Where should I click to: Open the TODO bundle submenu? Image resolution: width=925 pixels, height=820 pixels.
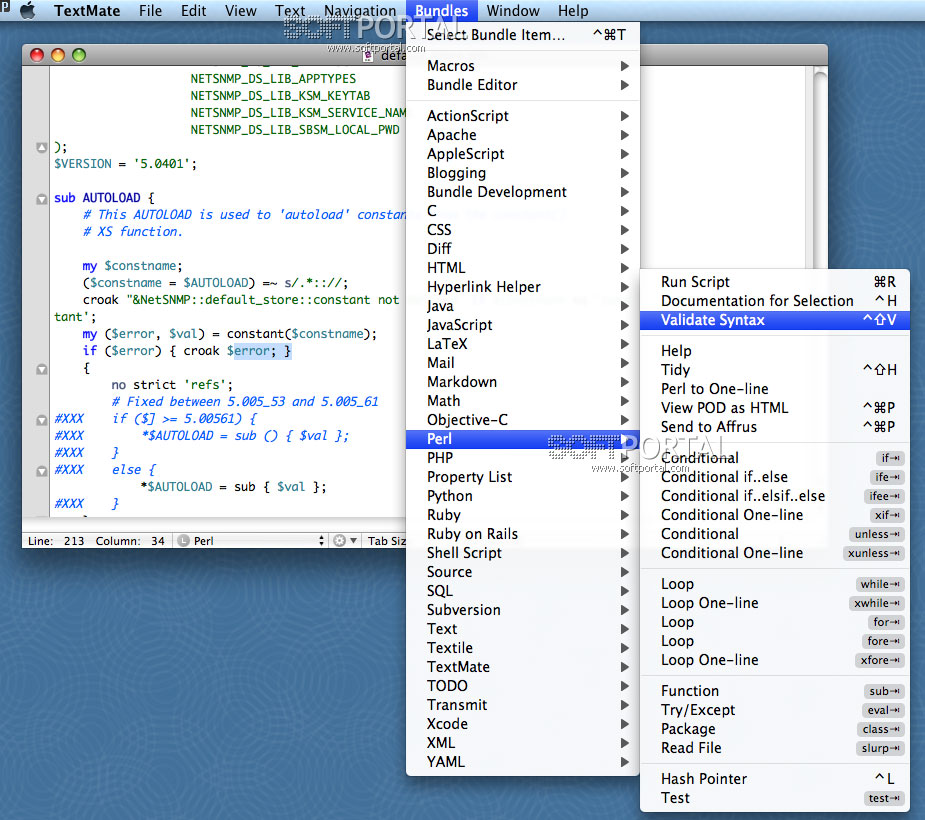tap(523, 685)
